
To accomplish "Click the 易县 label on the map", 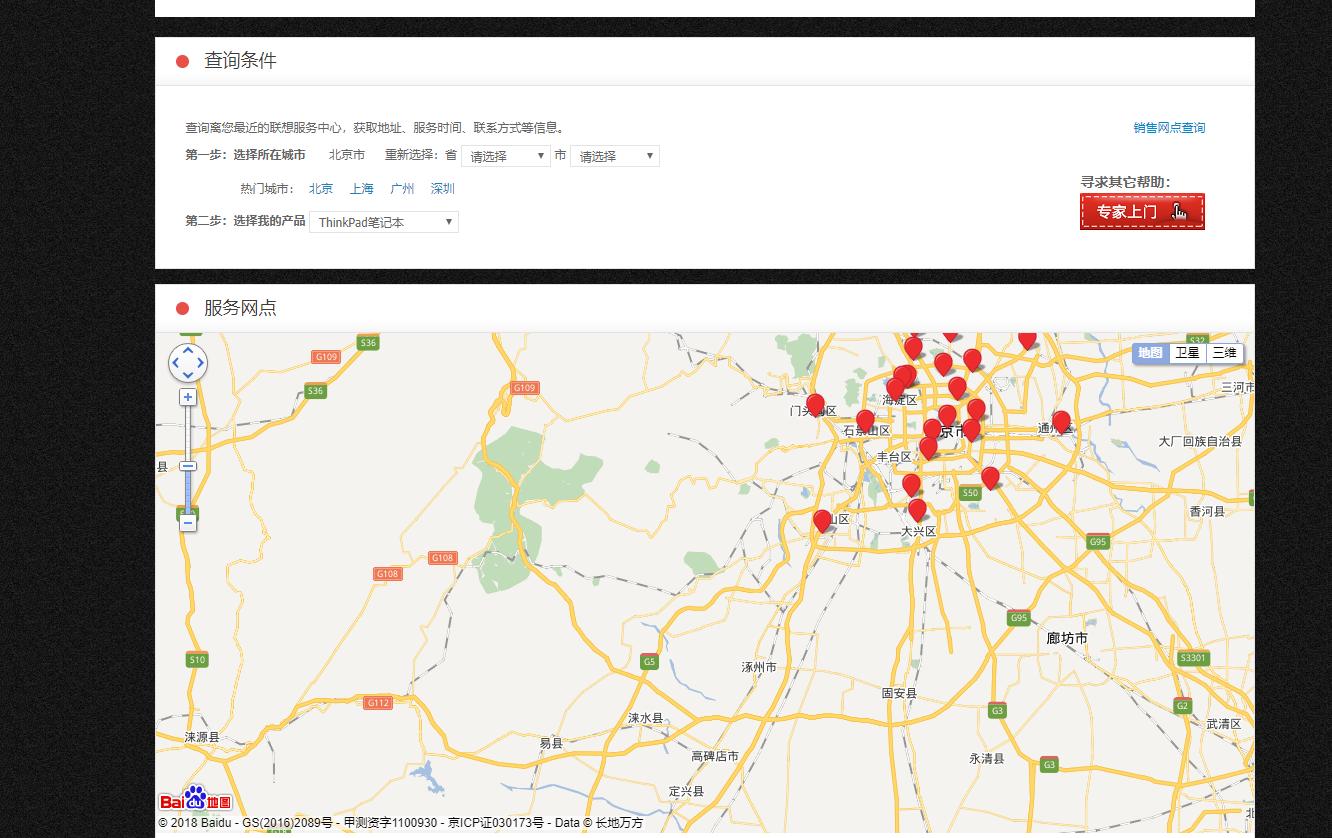I will point(551,744).
